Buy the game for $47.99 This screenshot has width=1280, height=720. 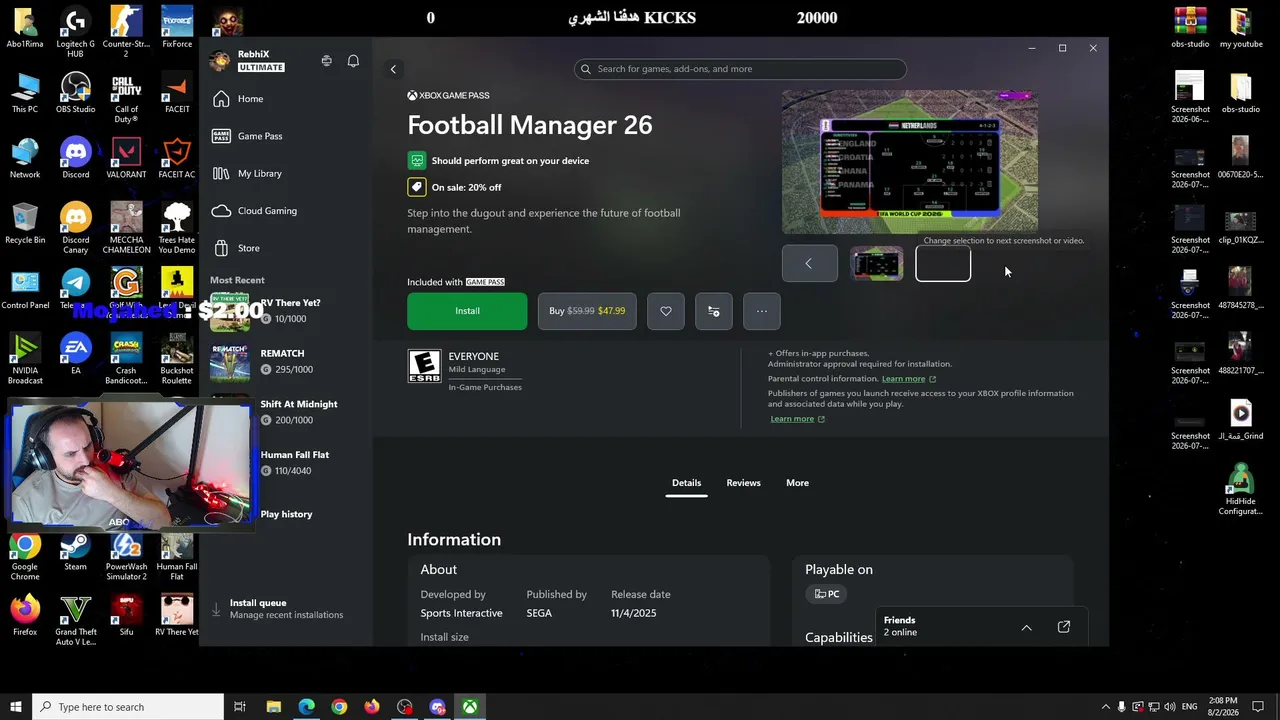click(587, 311)
